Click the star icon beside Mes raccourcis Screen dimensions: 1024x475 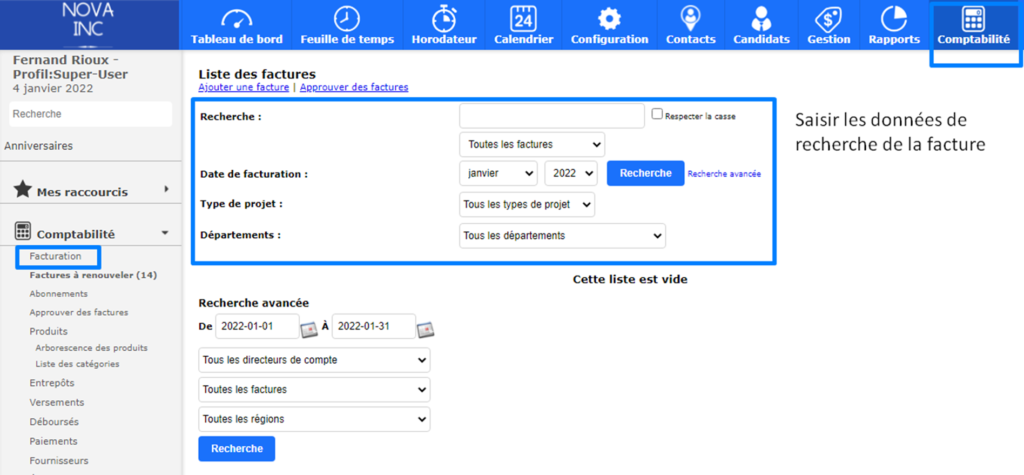(x=23, y=189)
